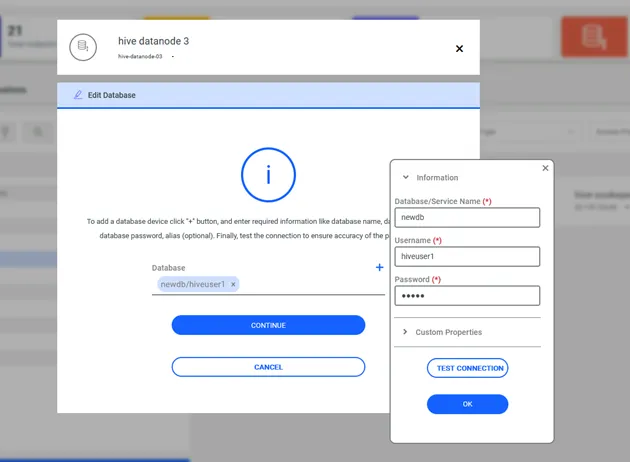Click the Edit Database header label
This screenshot has width=630, height=462.
tap(112, 95)
